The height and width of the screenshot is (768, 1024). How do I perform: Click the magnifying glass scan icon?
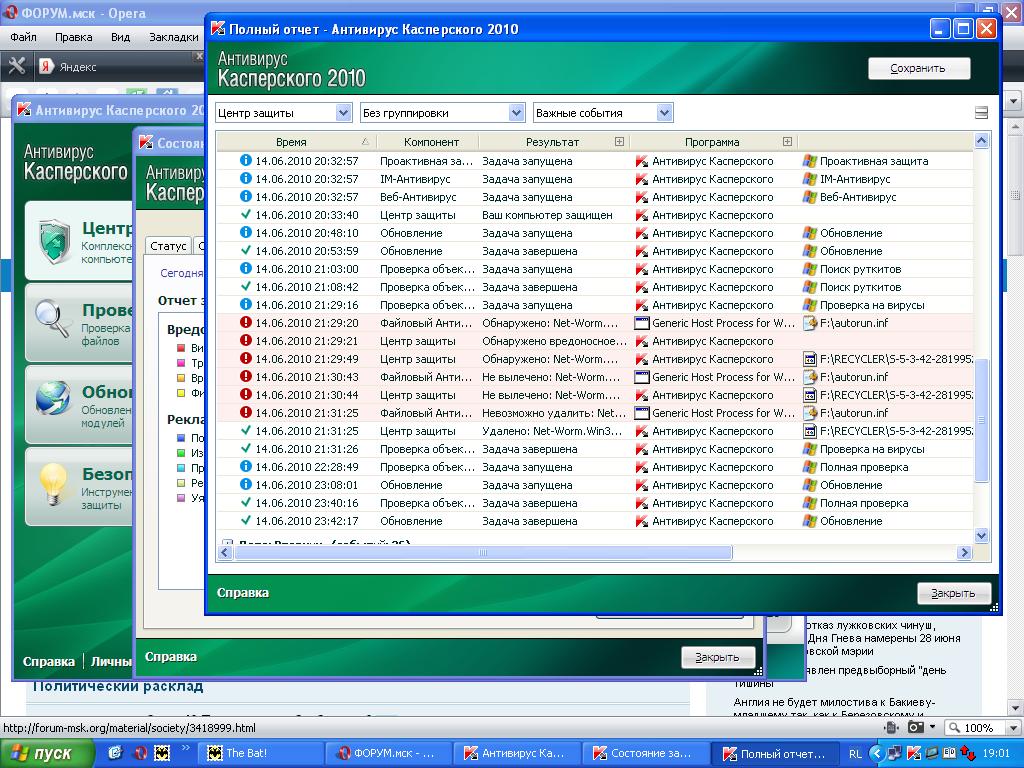pyautogui.click(x=52, y=320)
